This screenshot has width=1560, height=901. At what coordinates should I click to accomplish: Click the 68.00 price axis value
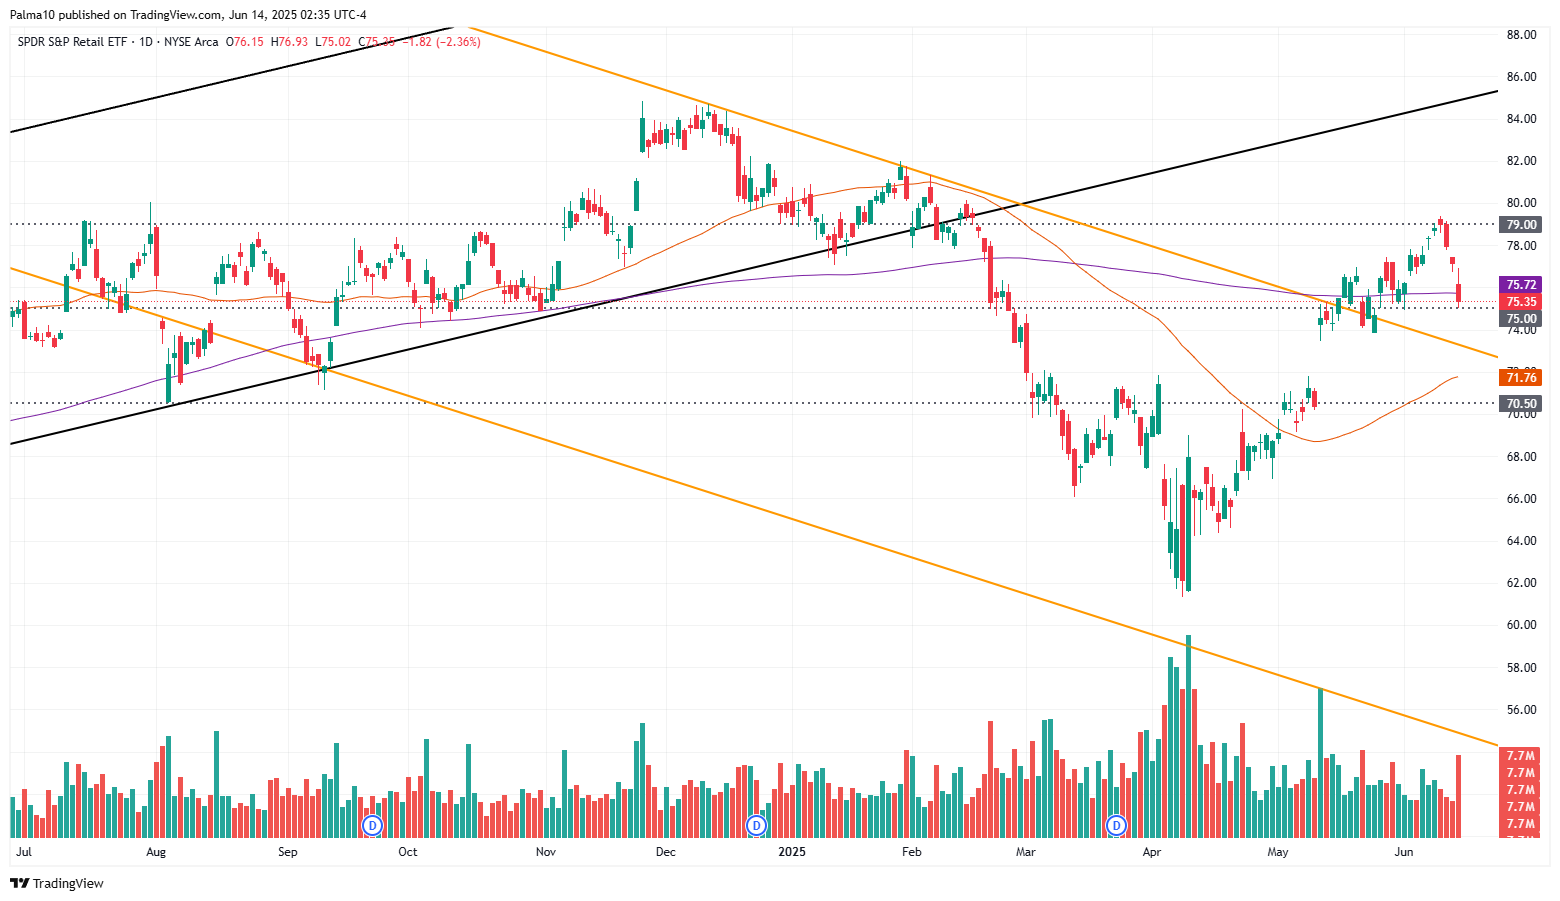pyautogui.click(x=1521, y=457)
